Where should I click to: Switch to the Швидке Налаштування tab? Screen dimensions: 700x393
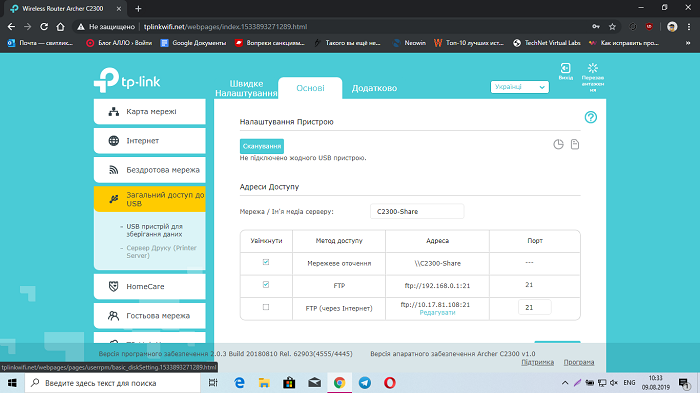point(246,88)
